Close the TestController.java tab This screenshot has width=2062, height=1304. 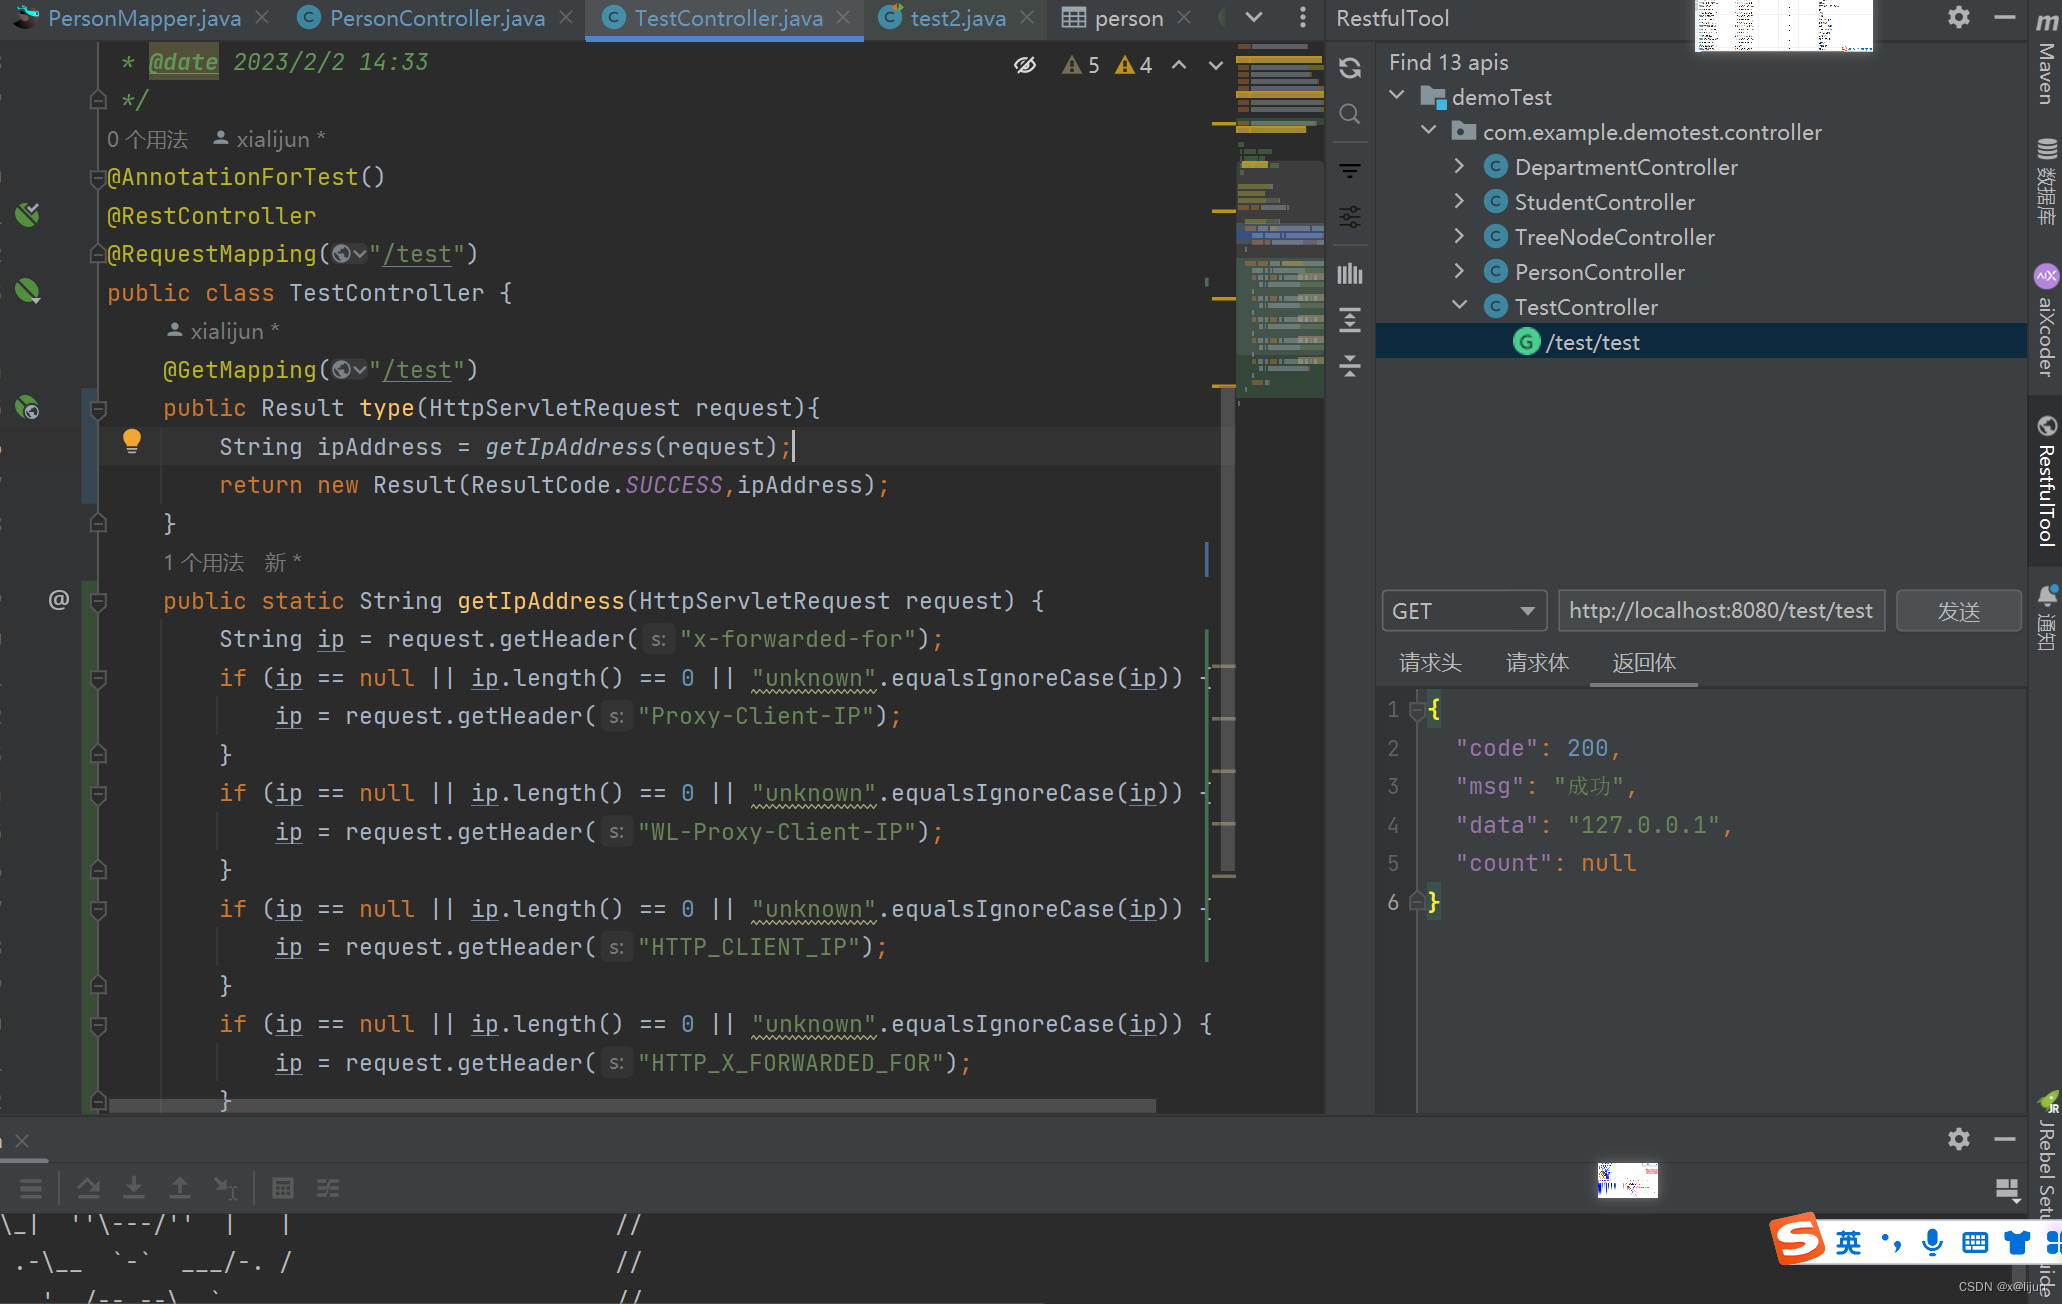click(x=843, y=18)
